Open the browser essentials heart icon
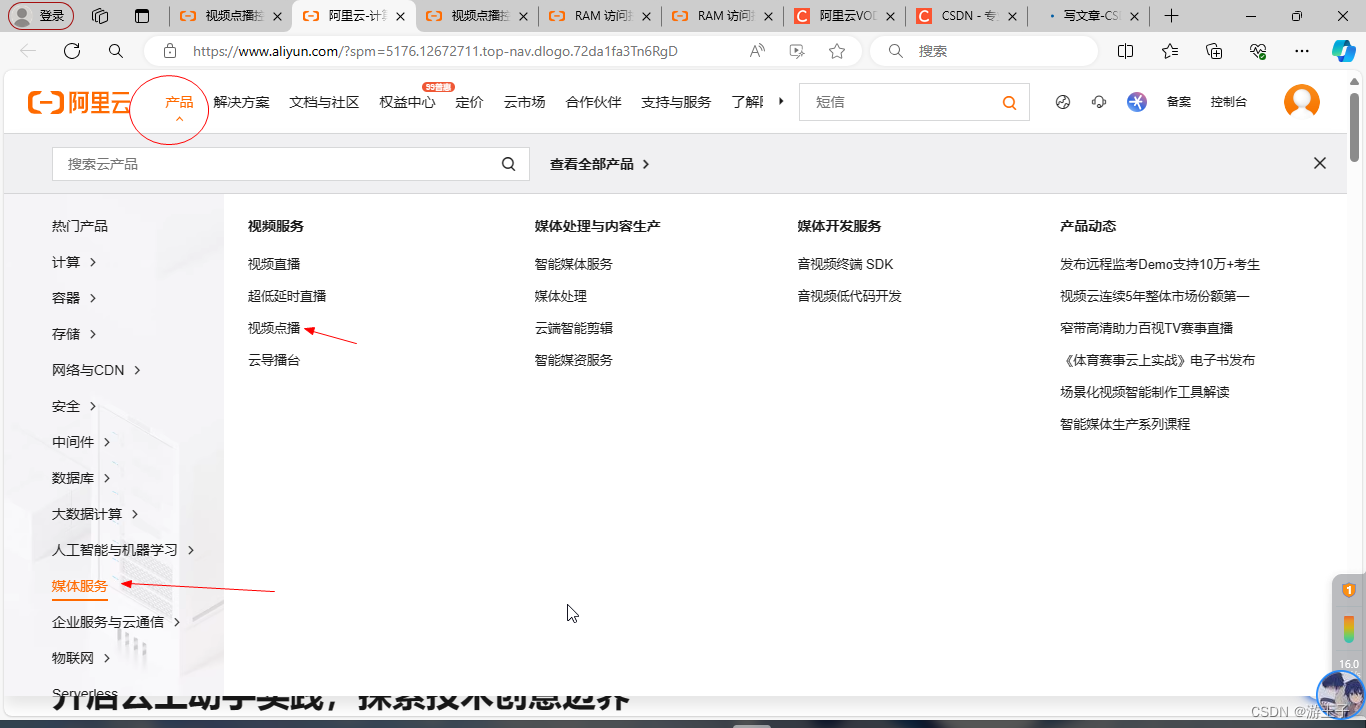Image resolution: width=1366 pixels, height=728 pixels. click(1258, 51)
